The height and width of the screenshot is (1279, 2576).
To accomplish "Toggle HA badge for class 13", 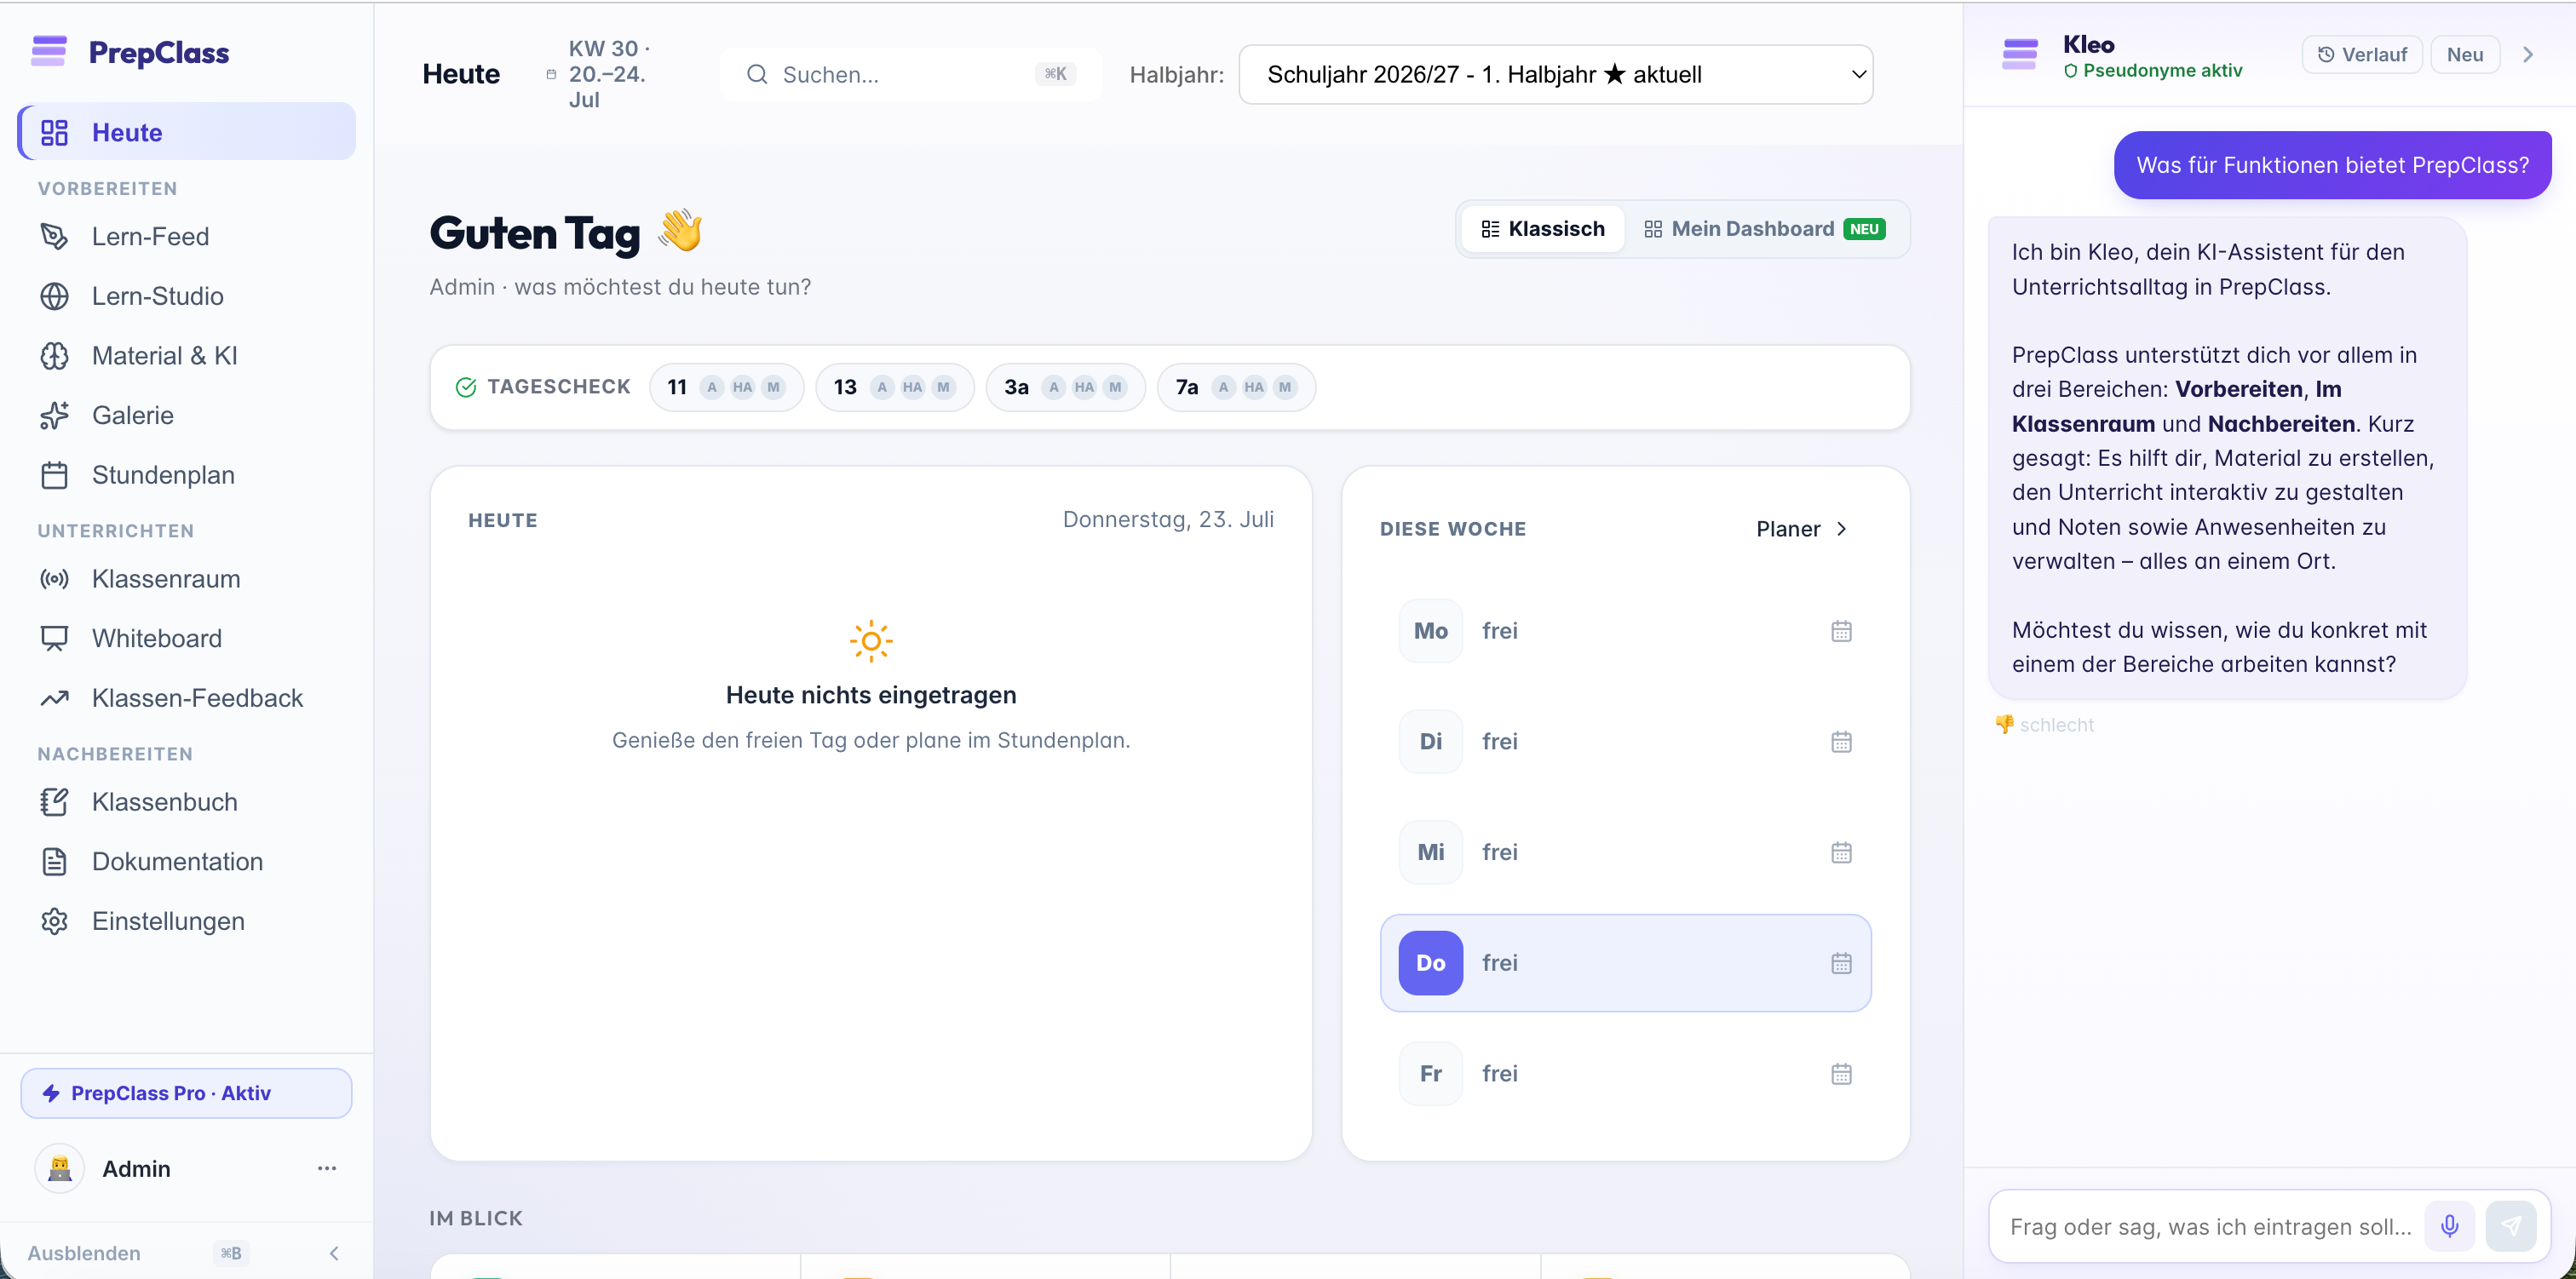I will click(912, 387).
